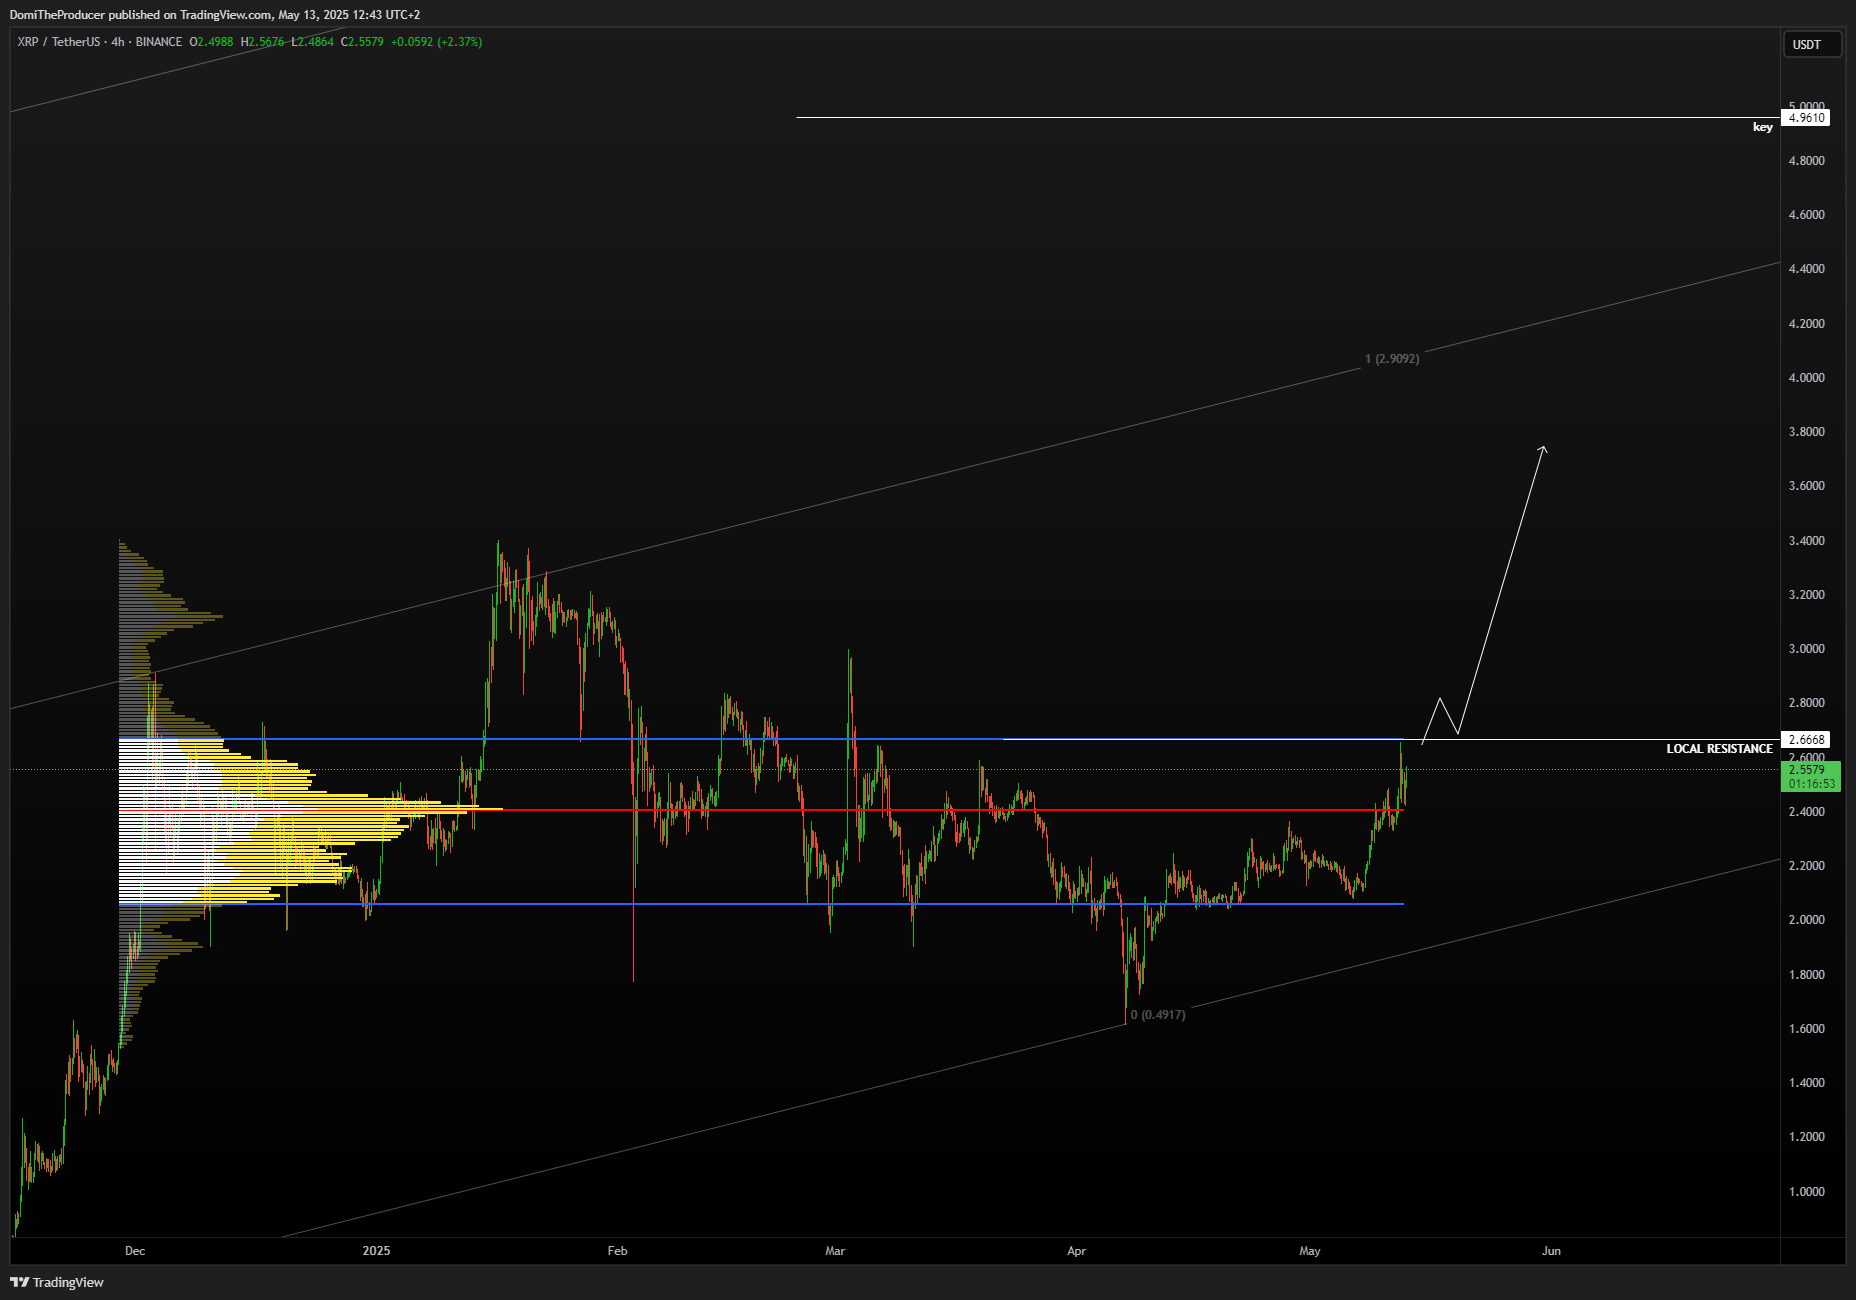
Task: Click the May date axis label
Action: tap(1310, 1251)
